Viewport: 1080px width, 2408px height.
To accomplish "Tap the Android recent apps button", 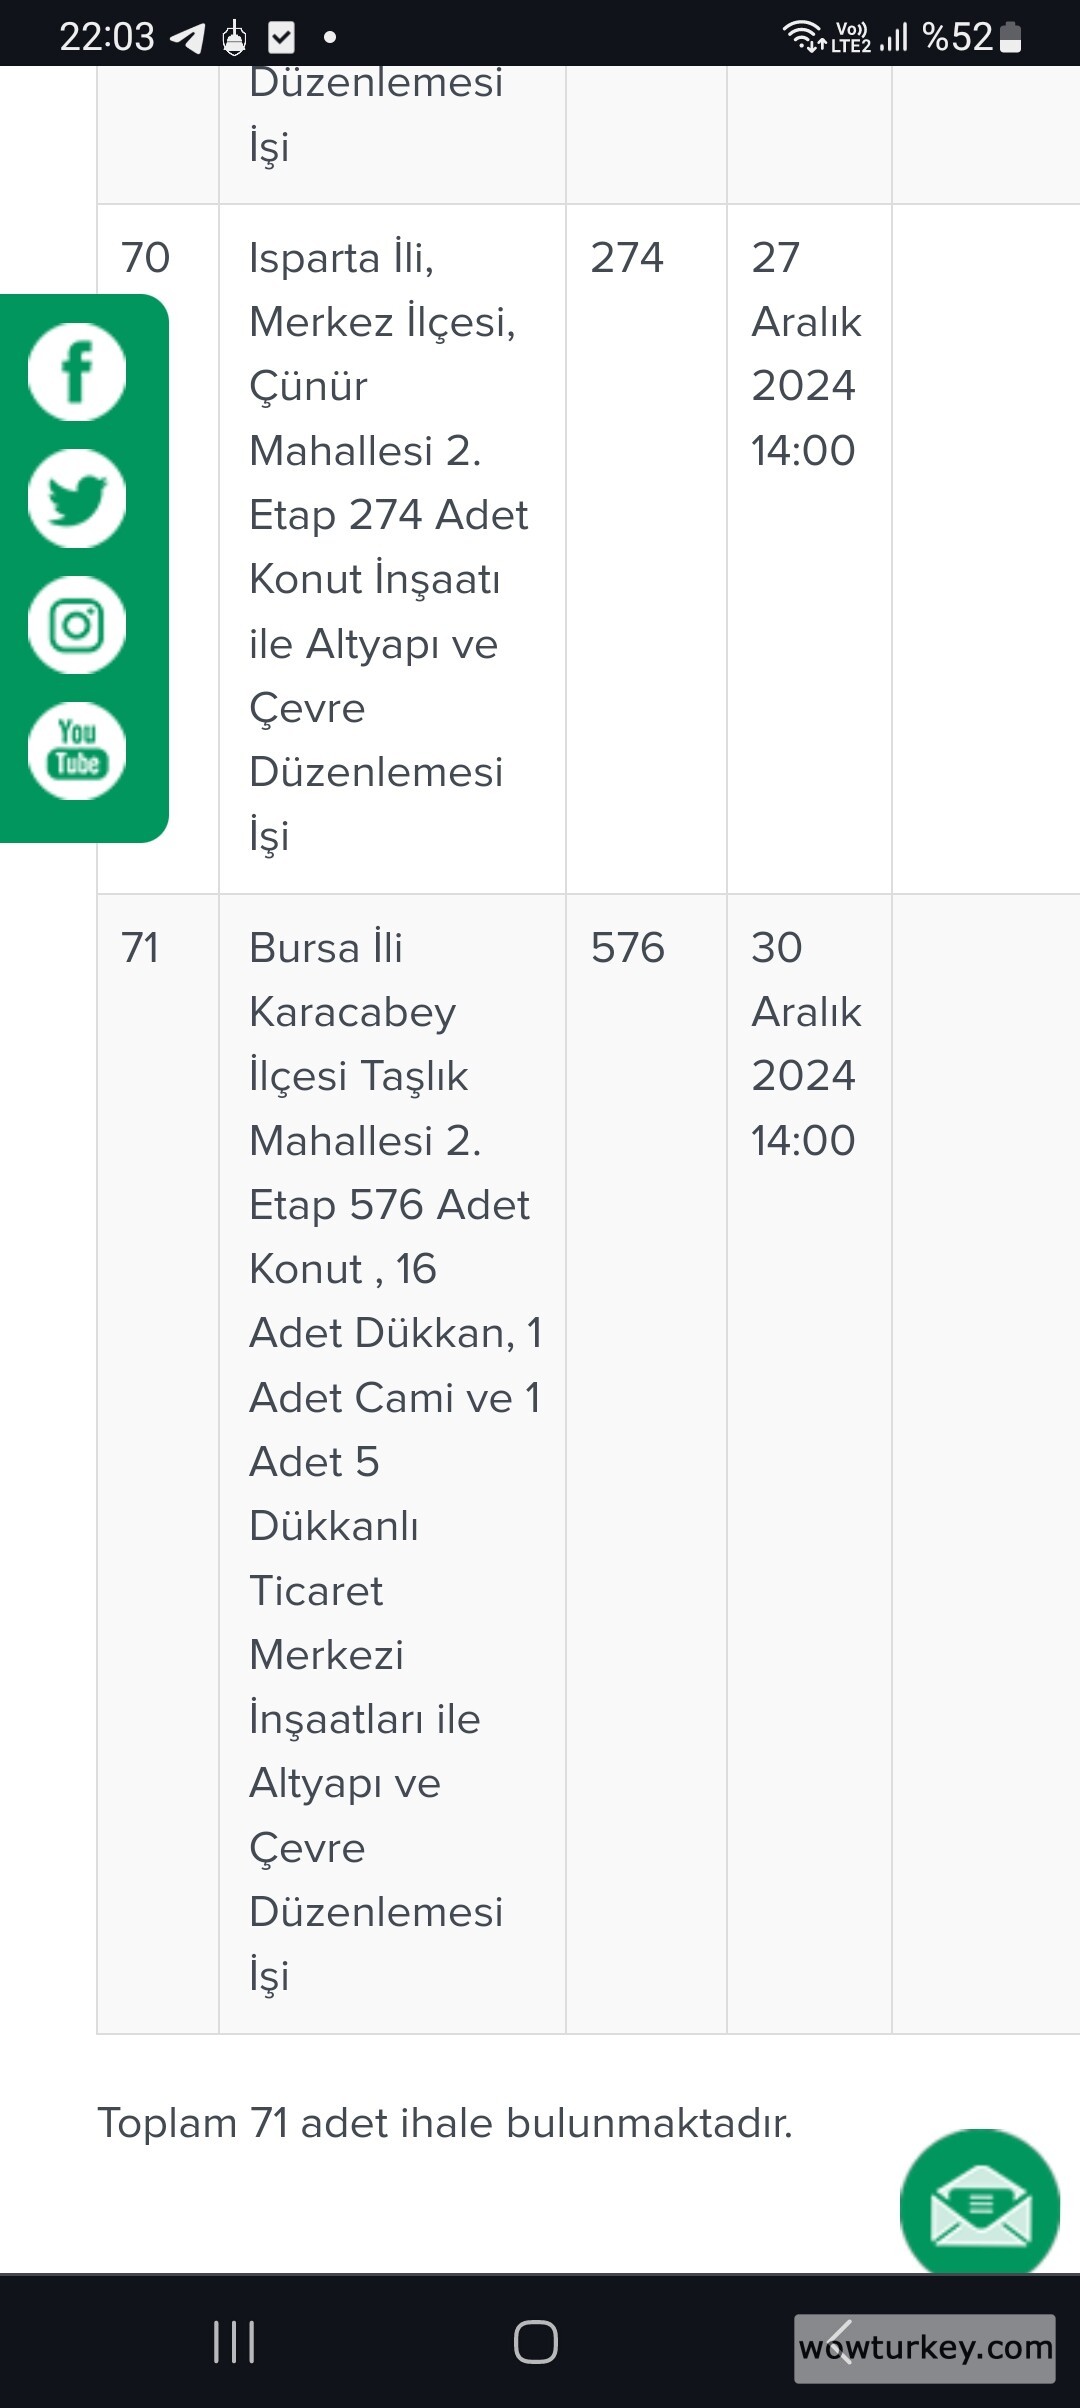I will [x=234, y=2342].
